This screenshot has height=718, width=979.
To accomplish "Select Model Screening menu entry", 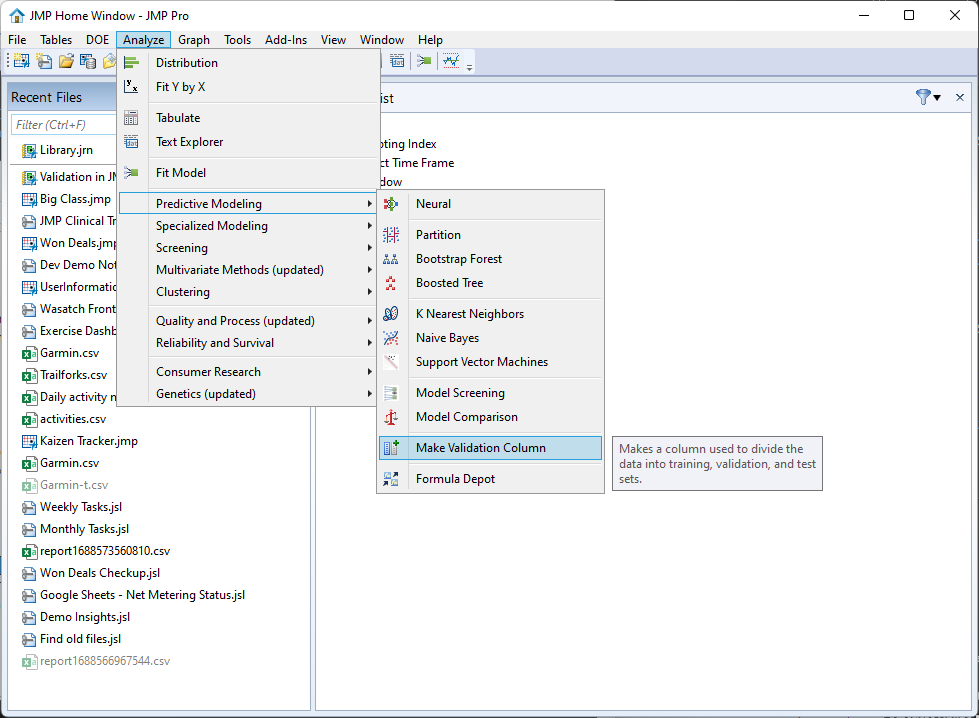I will click(490, 393).
